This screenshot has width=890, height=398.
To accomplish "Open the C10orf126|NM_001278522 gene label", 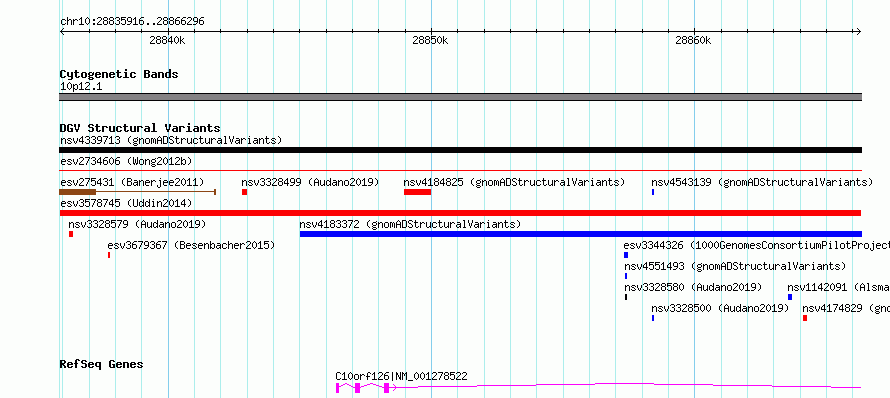I will click(x=401, y=376).
